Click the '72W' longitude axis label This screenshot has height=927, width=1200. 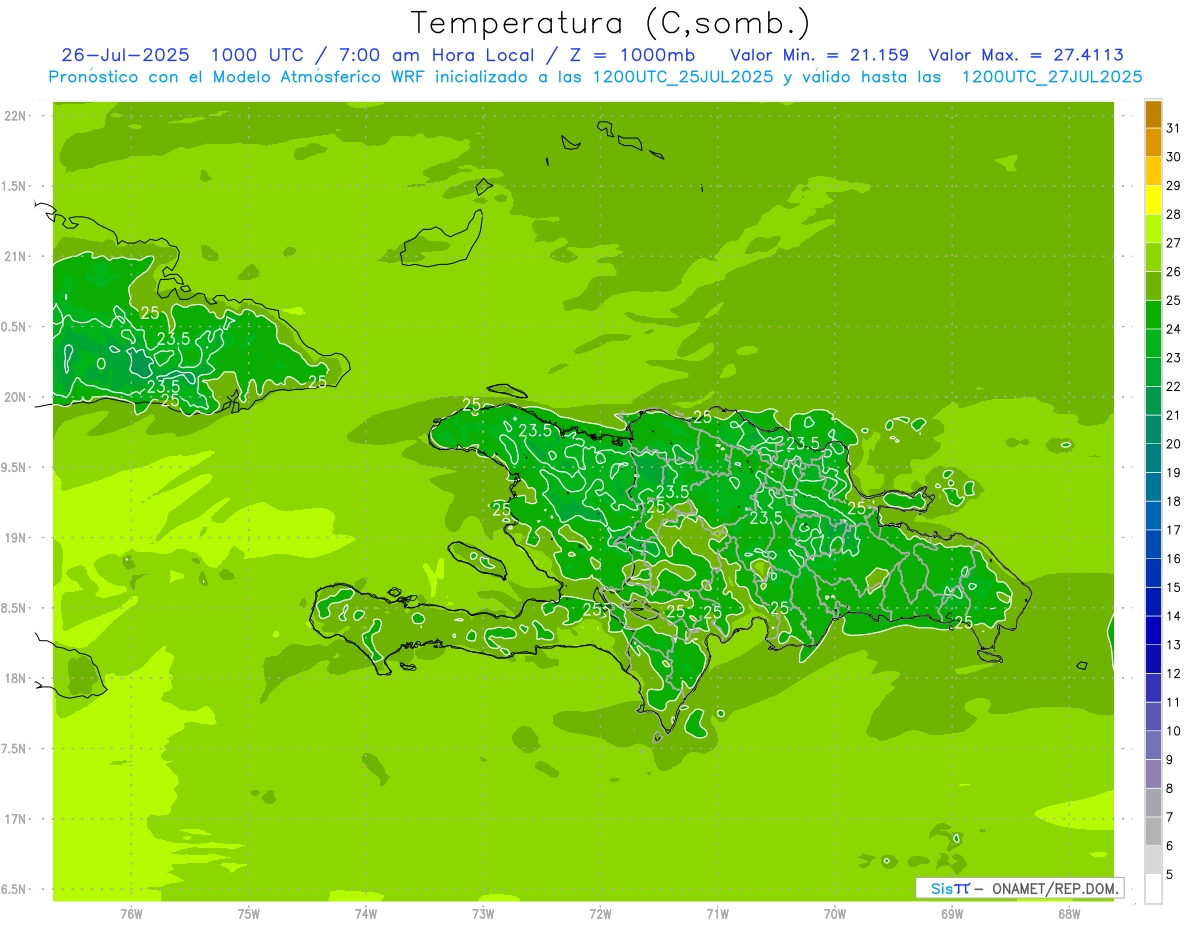600,914
